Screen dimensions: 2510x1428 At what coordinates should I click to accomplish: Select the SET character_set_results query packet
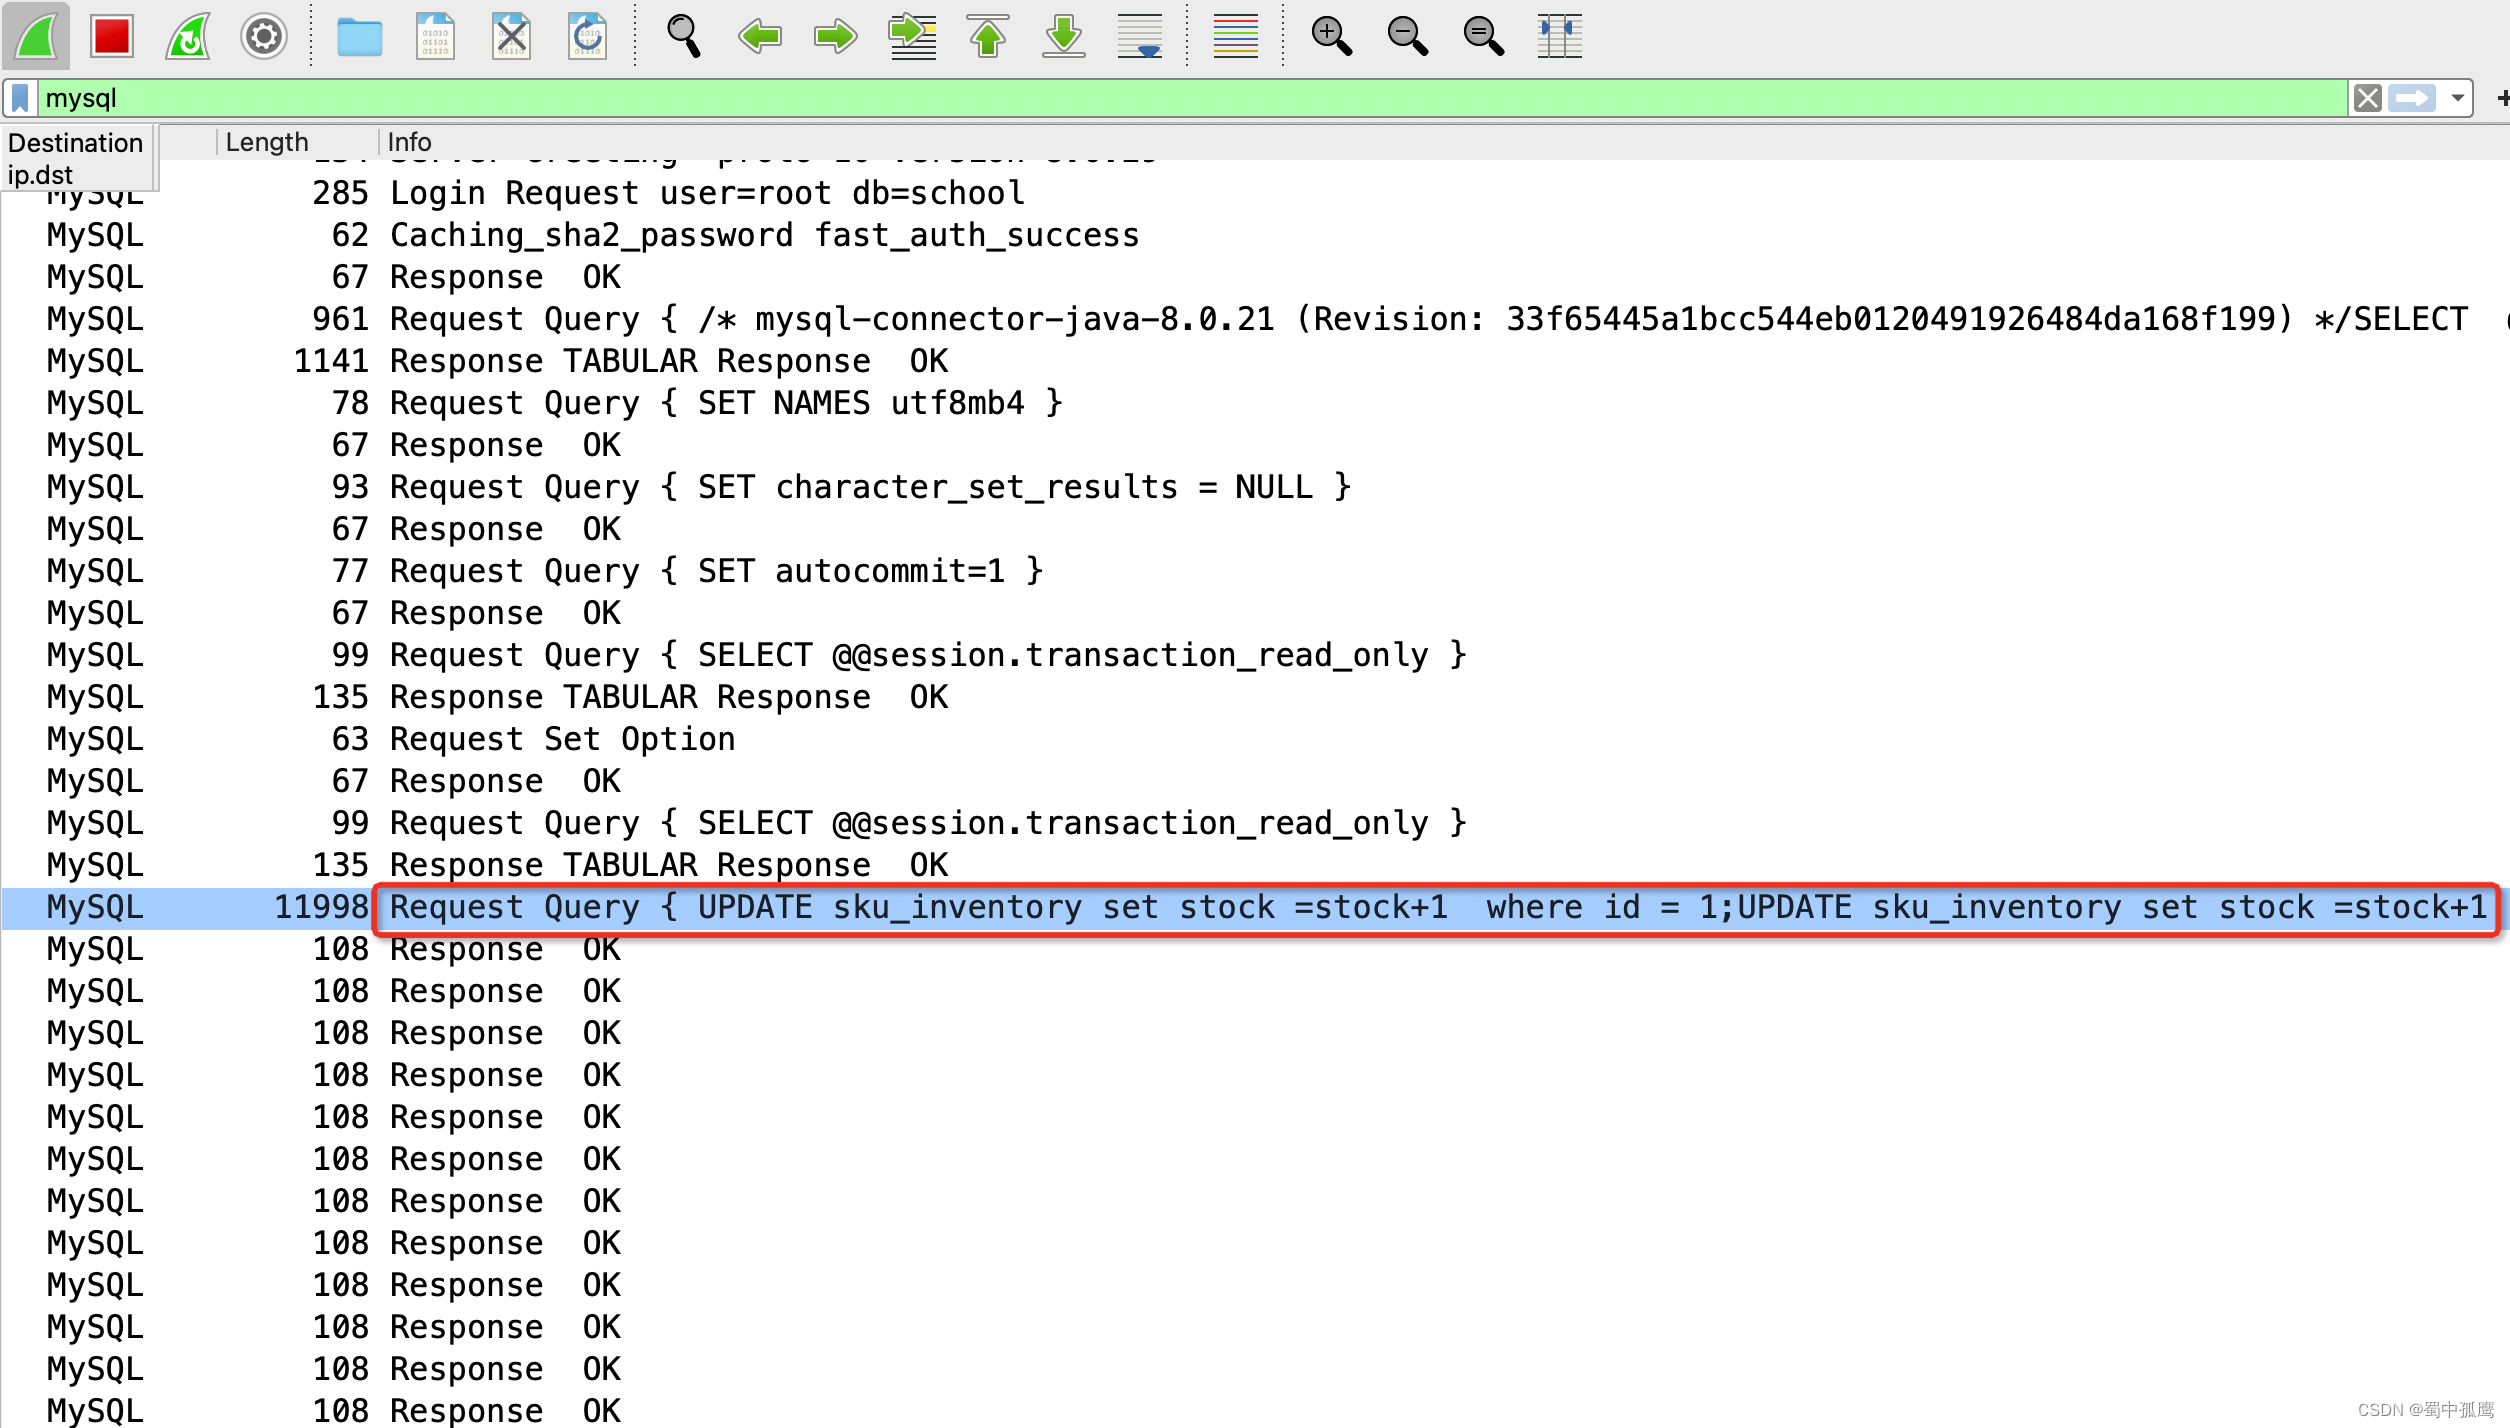pyautogui.click(x=1255, y=486)
